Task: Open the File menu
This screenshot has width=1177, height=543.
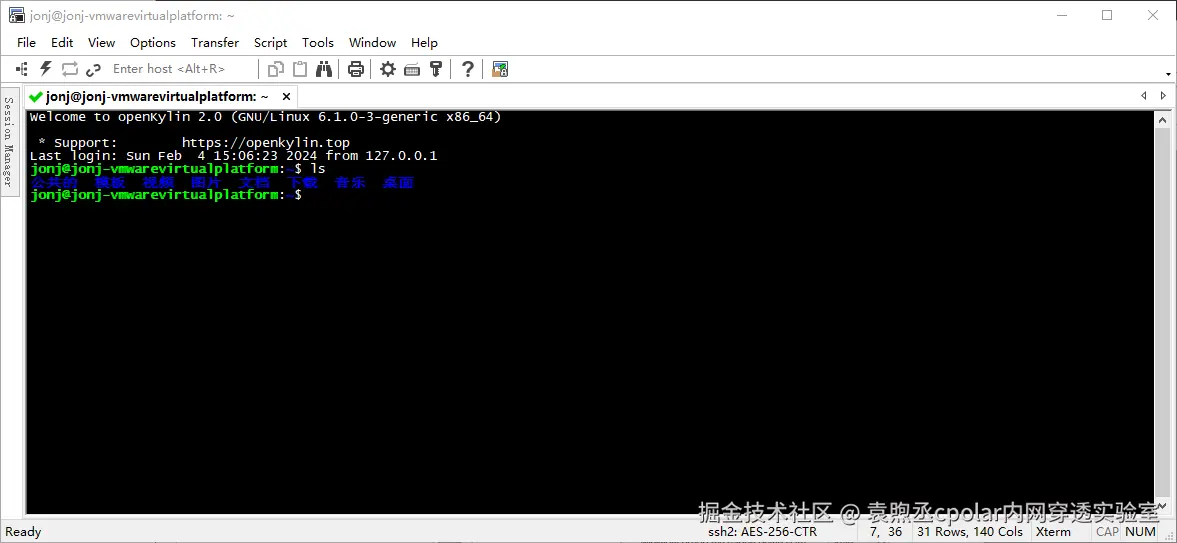Action: [26, 43]
